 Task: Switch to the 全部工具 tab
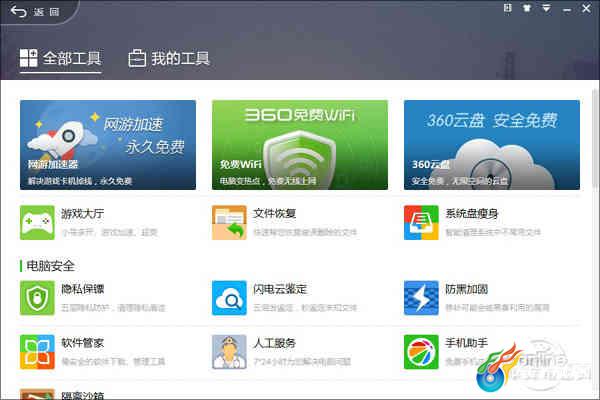(60, 59)
